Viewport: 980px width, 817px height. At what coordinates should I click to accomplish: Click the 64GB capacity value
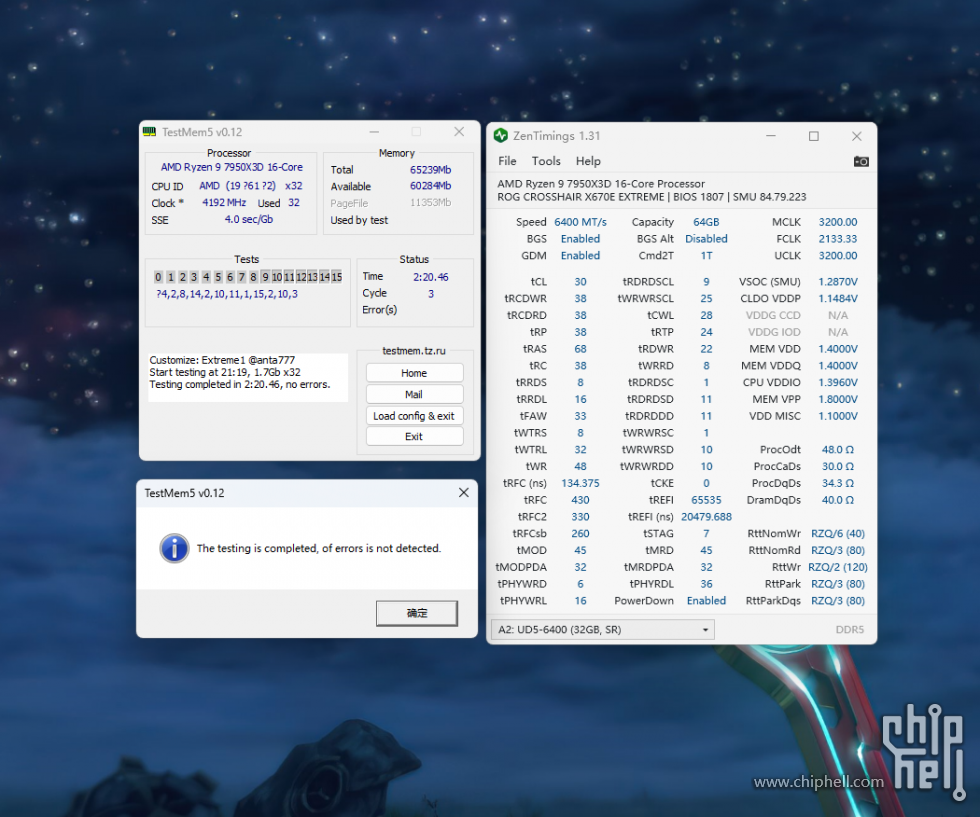click(706, 222)
